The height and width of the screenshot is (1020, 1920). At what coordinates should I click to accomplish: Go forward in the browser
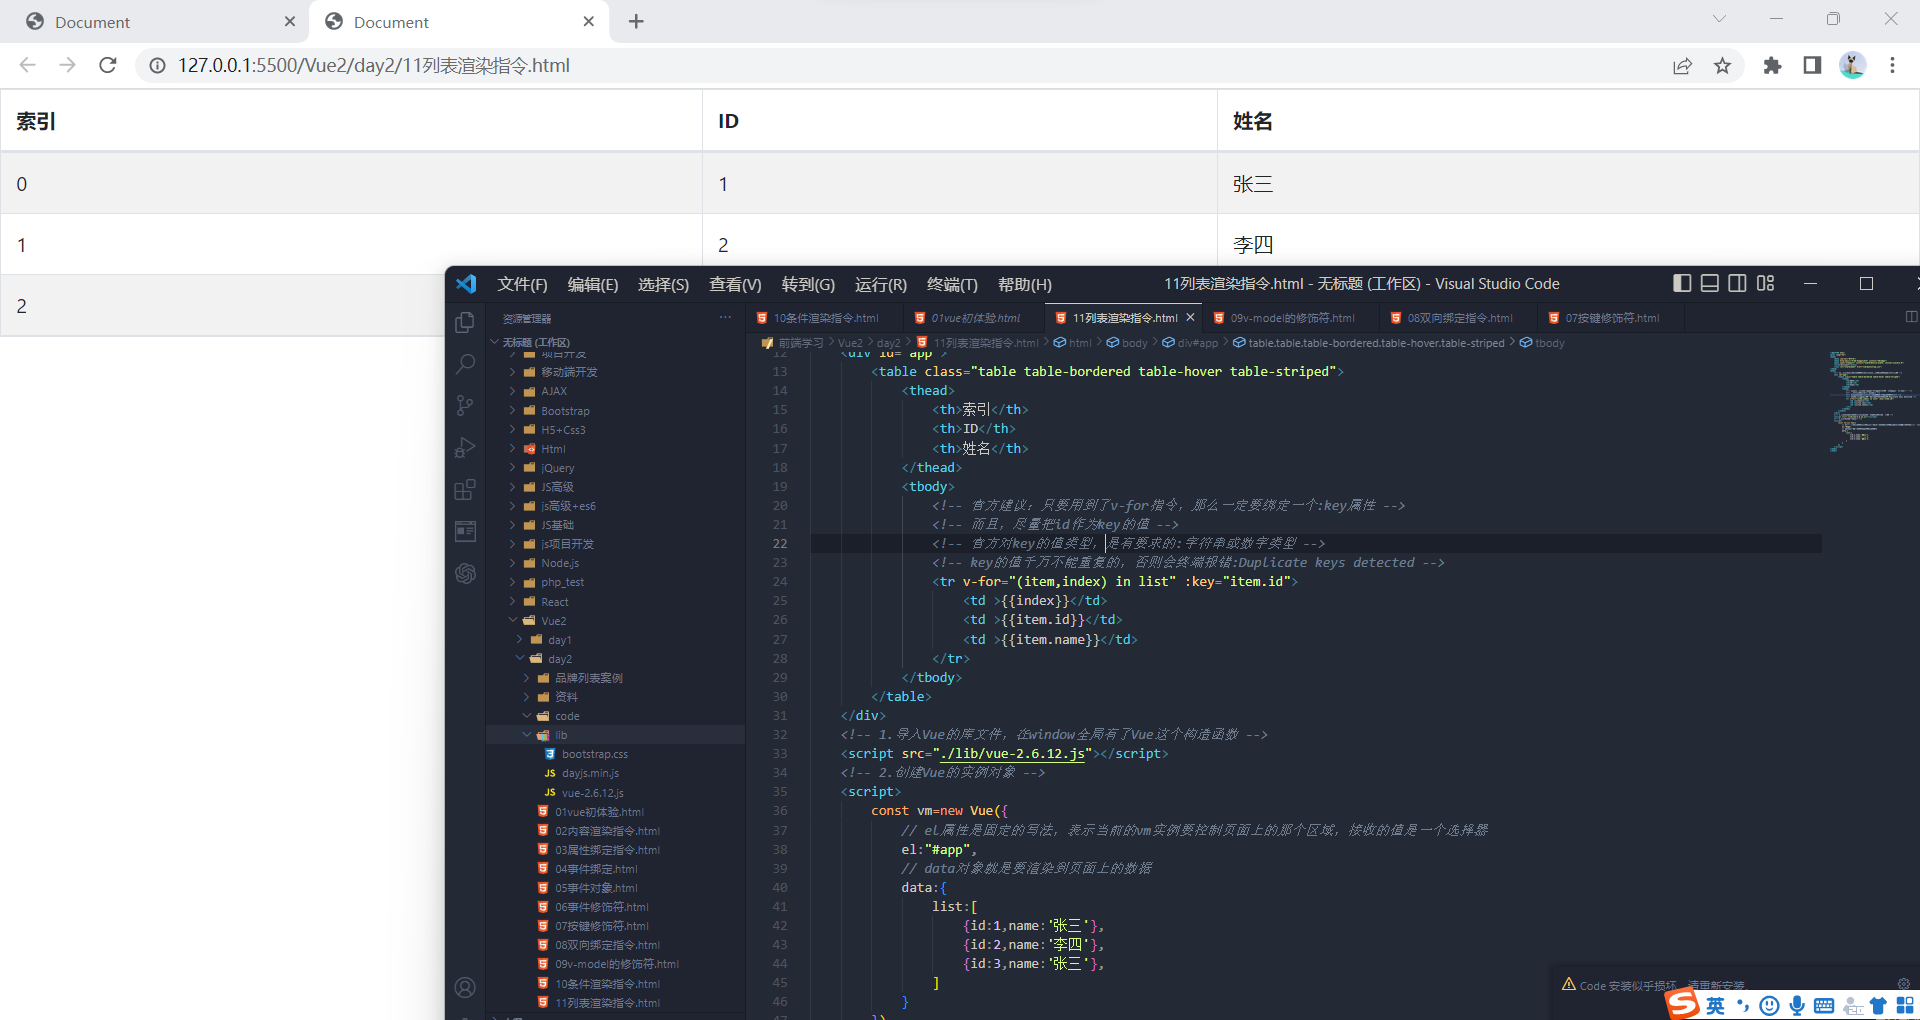coord(68,65)
